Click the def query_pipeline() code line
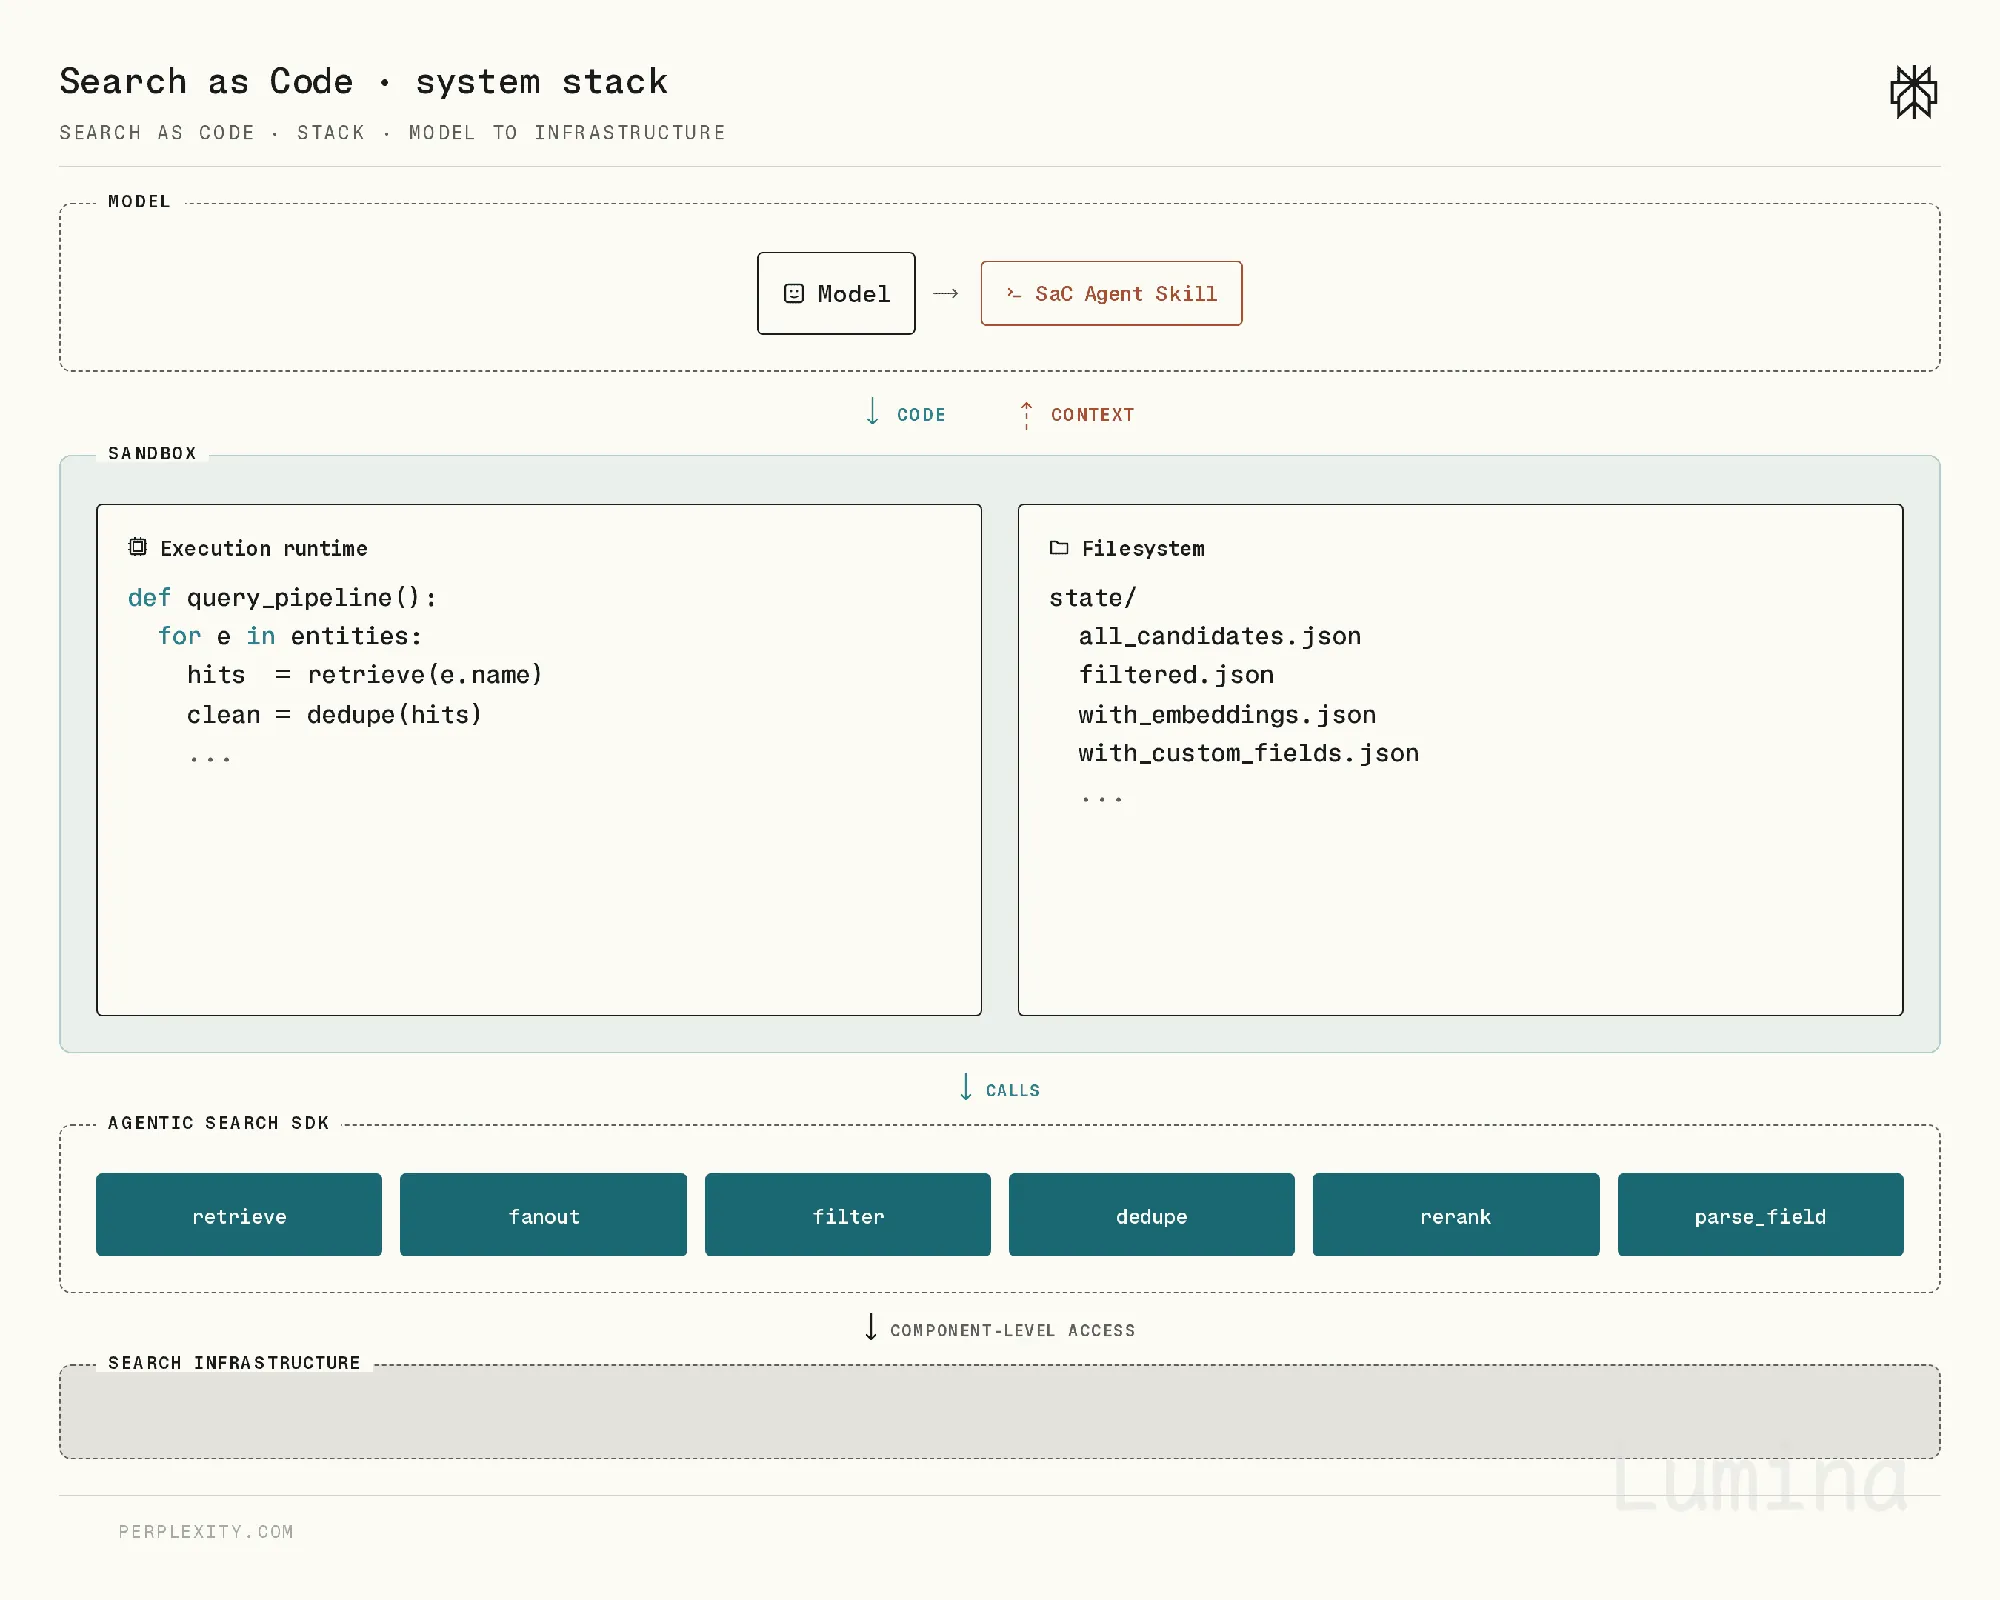This screenshot has width=2000, height=1600. tap(282, 598)
